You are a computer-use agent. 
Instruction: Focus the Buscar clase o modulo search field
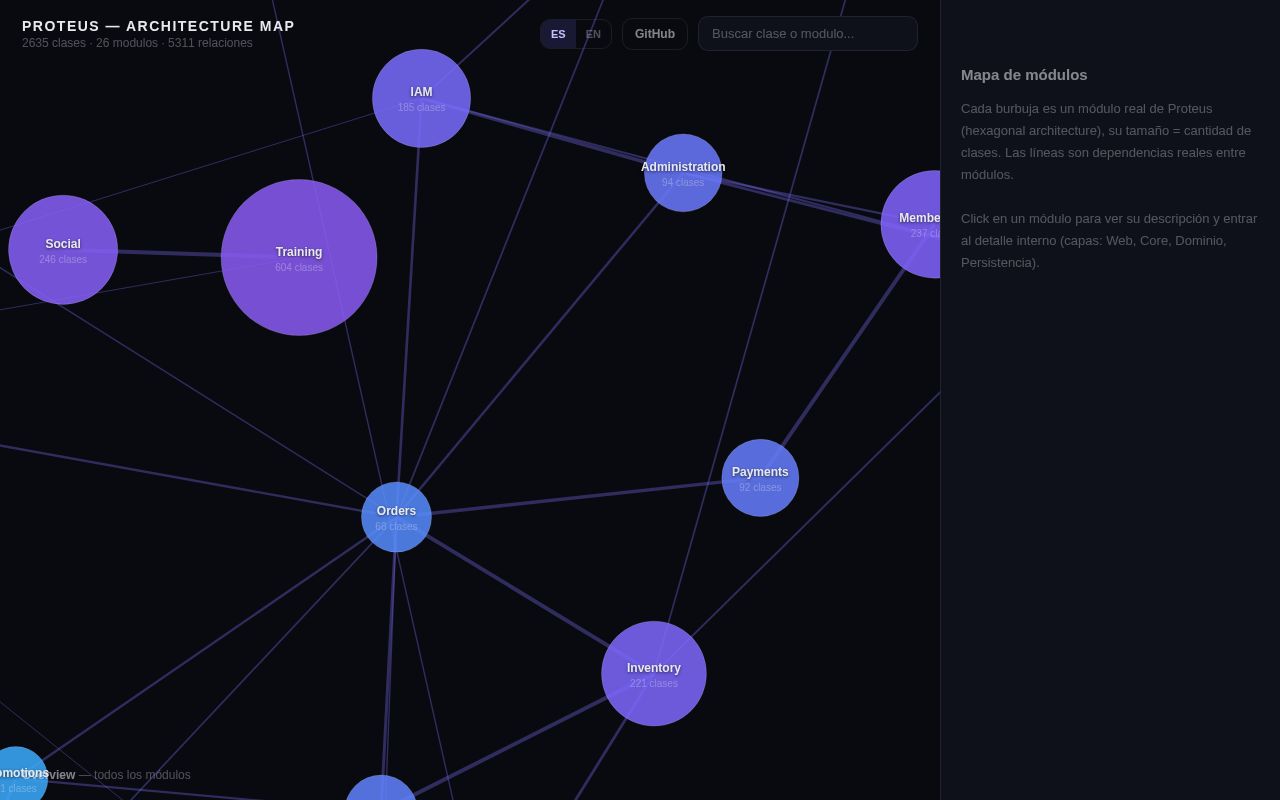click(808, 33)
